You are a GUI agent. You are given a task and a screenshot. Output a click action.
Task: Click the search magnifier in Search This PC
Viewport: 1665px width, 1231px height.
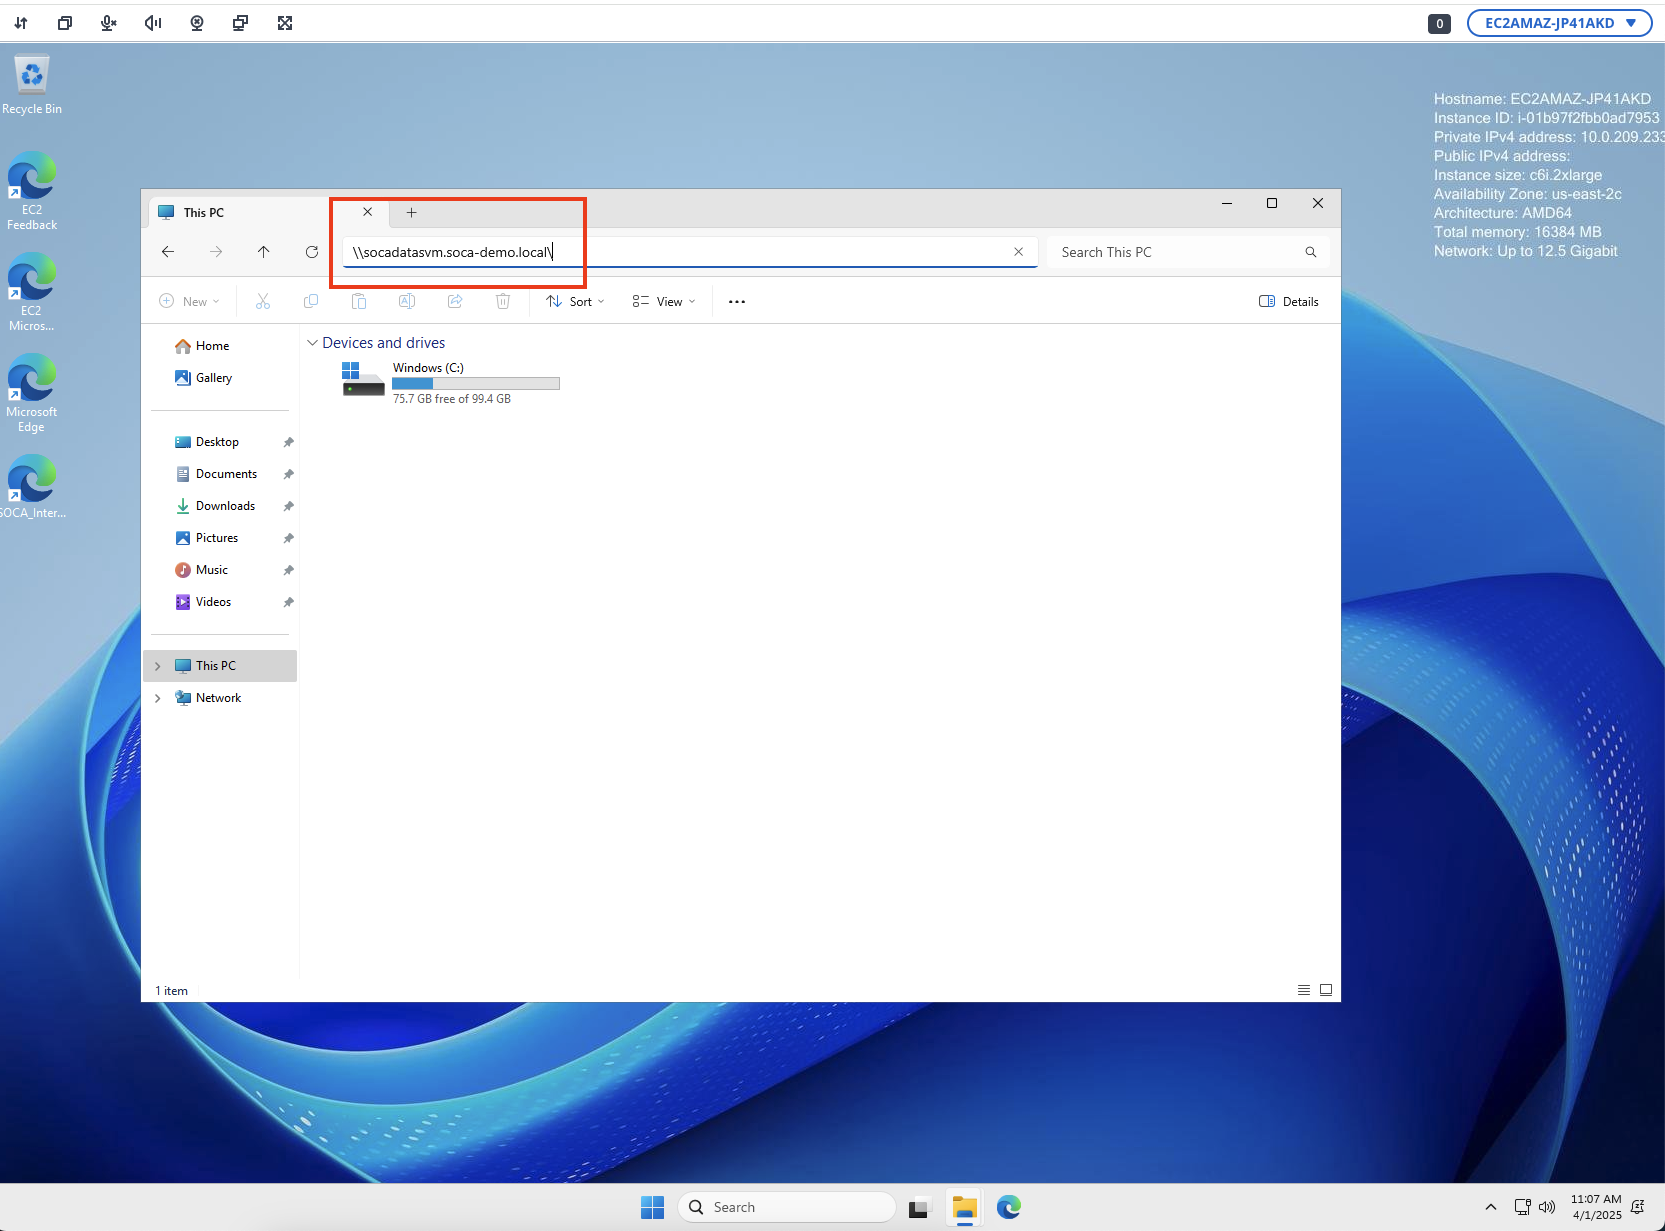point(1310,252)
